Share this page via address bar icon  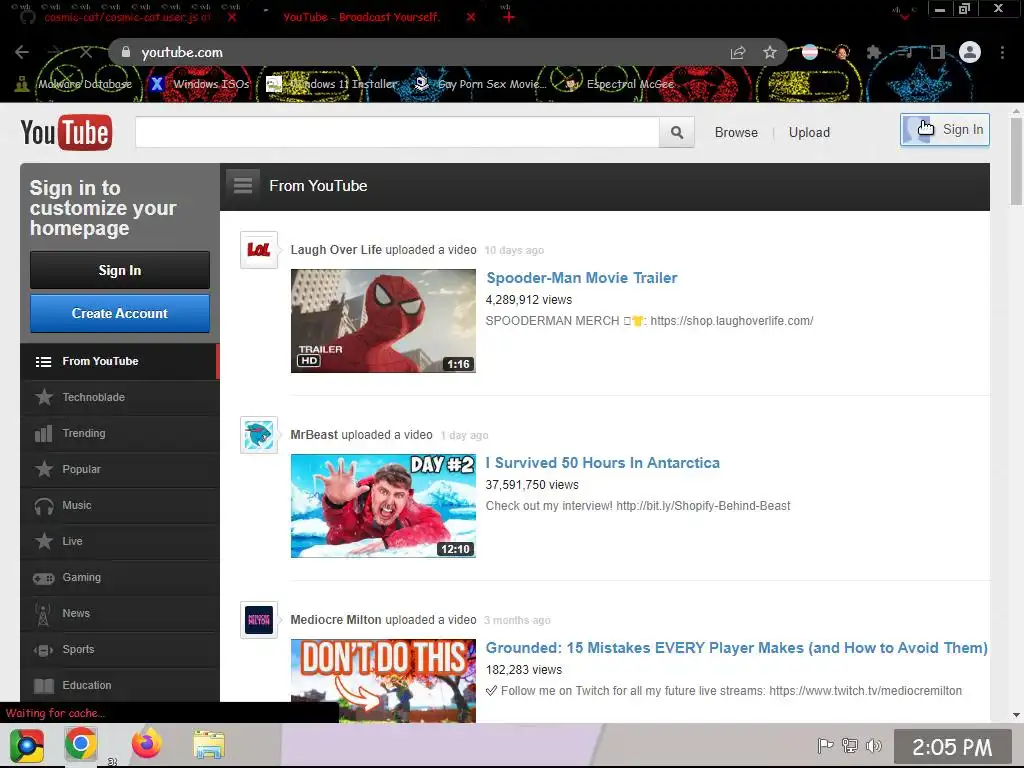click(x=738, y=52)
